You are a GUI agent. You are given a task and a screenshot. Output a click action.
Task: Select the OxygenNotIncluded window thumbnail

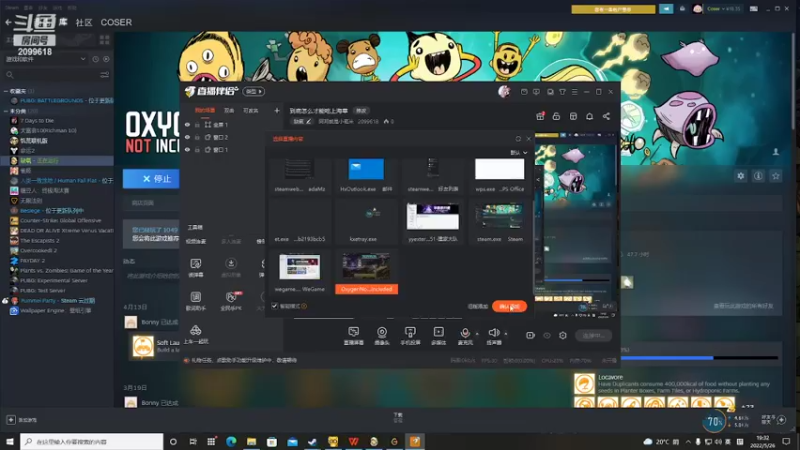[x=366, y=272]
